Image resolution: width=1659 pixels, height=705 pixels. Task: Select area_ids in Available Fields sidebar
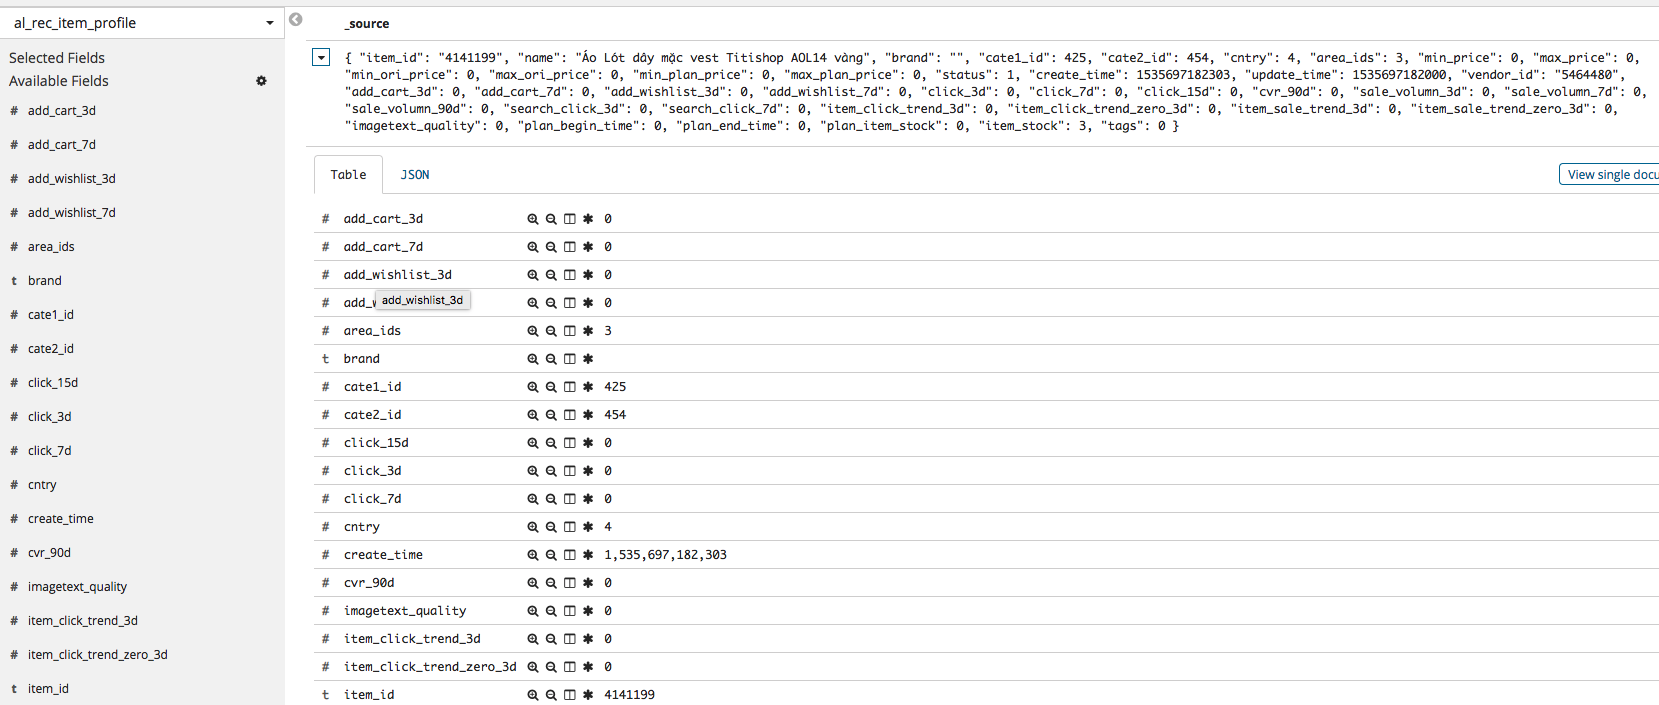(x=51, y=247)
